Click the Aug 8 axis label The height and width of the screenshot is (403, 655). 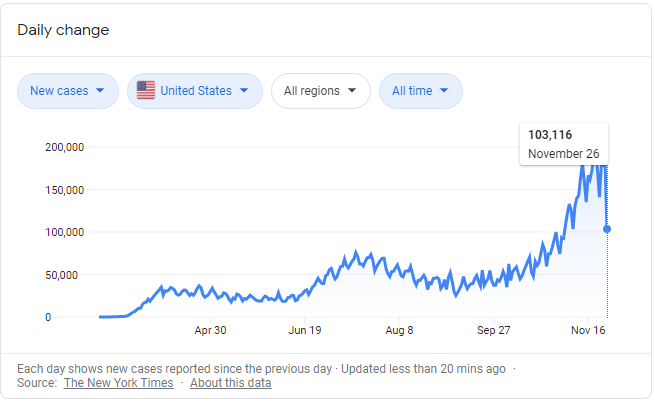click(x=400, y=329)
